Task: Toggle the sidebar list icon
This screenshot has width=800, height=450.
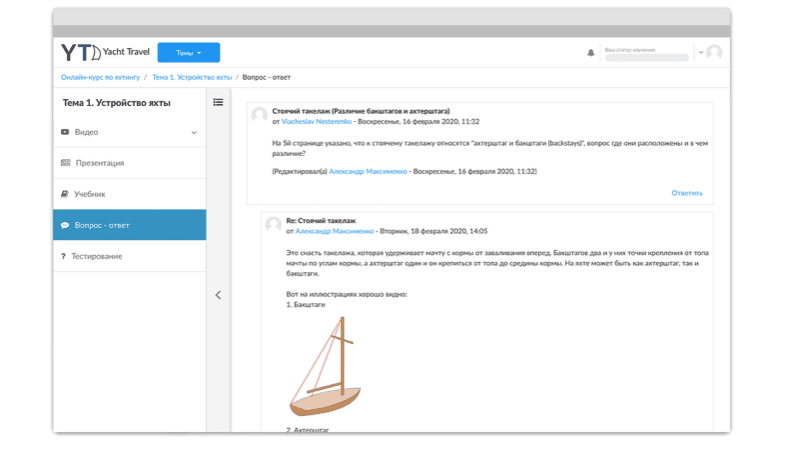Action: point(218,102)
